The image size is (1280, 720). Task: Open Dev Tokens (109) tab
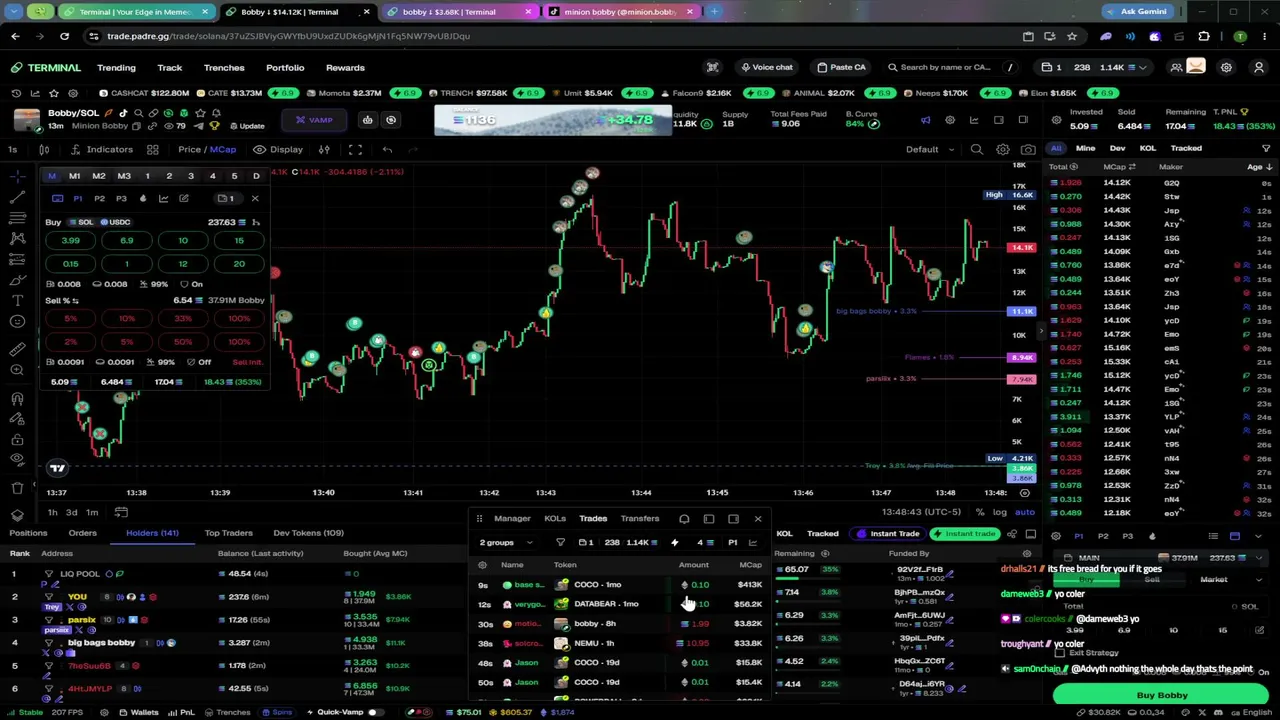click(308, 533)
